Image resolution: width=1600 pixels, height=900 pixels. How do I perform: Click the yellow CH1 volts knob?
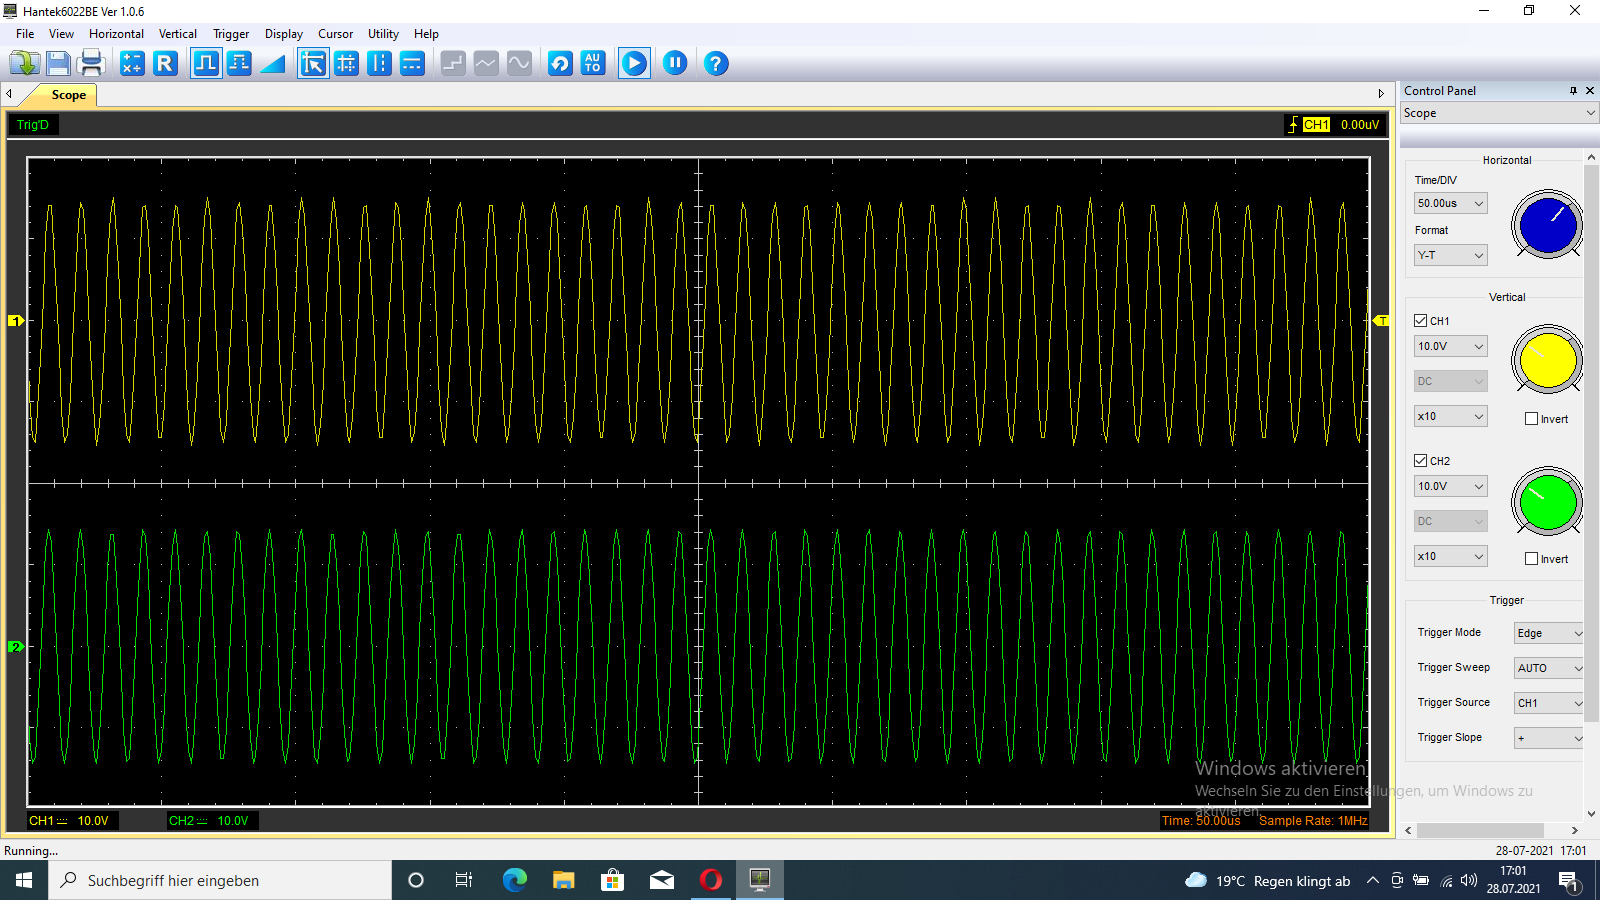tap(1547, 360)
